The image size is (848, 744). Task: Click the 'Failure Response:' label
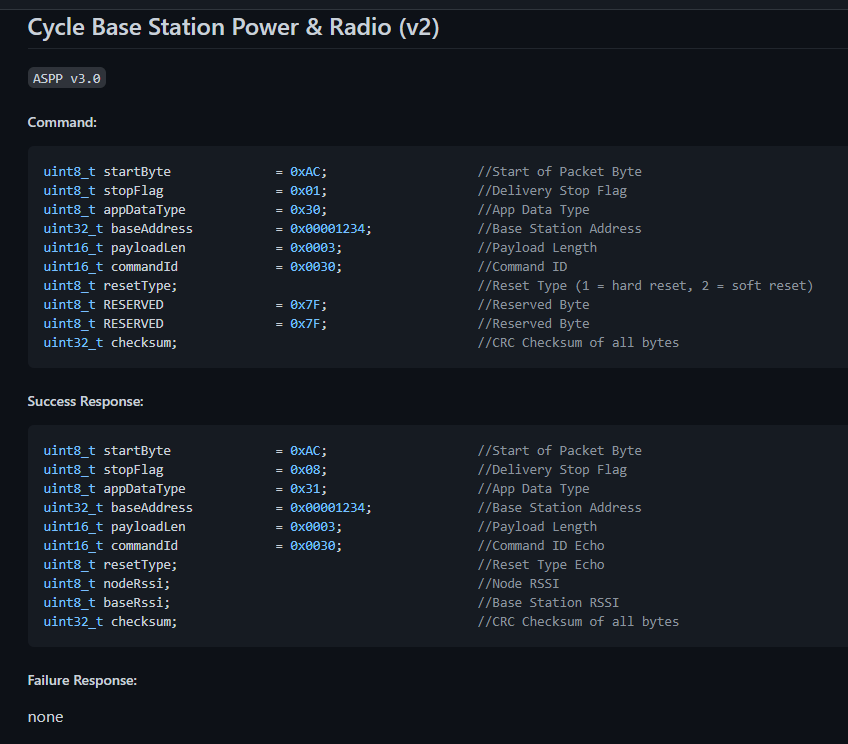(82, 680)
